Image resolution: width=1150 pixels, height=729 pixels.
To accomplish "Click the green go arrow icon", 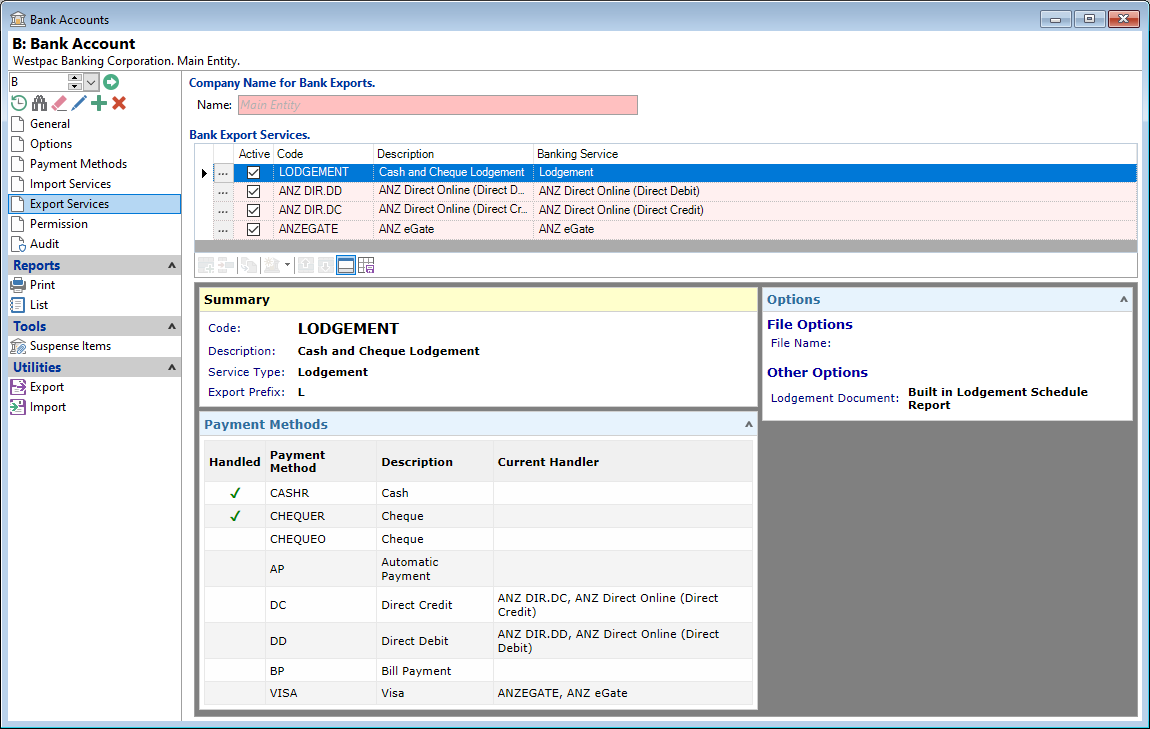I will [x=111, y=82].
